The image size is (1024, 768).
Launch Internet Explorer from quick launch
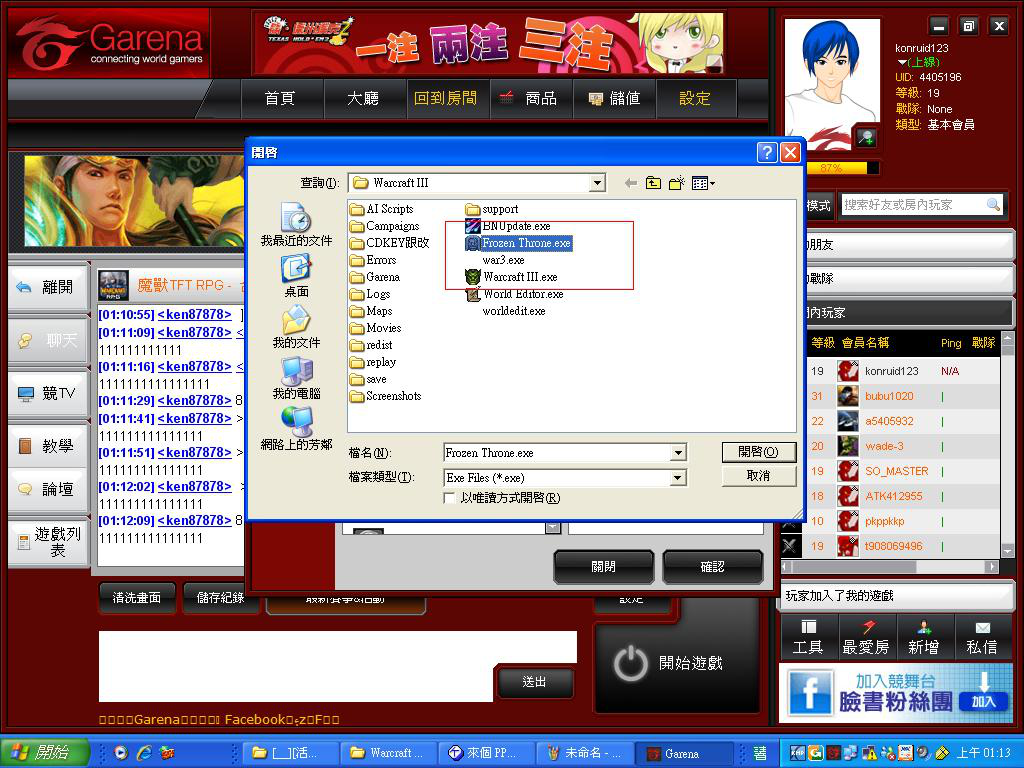click(x=144, y=753)
